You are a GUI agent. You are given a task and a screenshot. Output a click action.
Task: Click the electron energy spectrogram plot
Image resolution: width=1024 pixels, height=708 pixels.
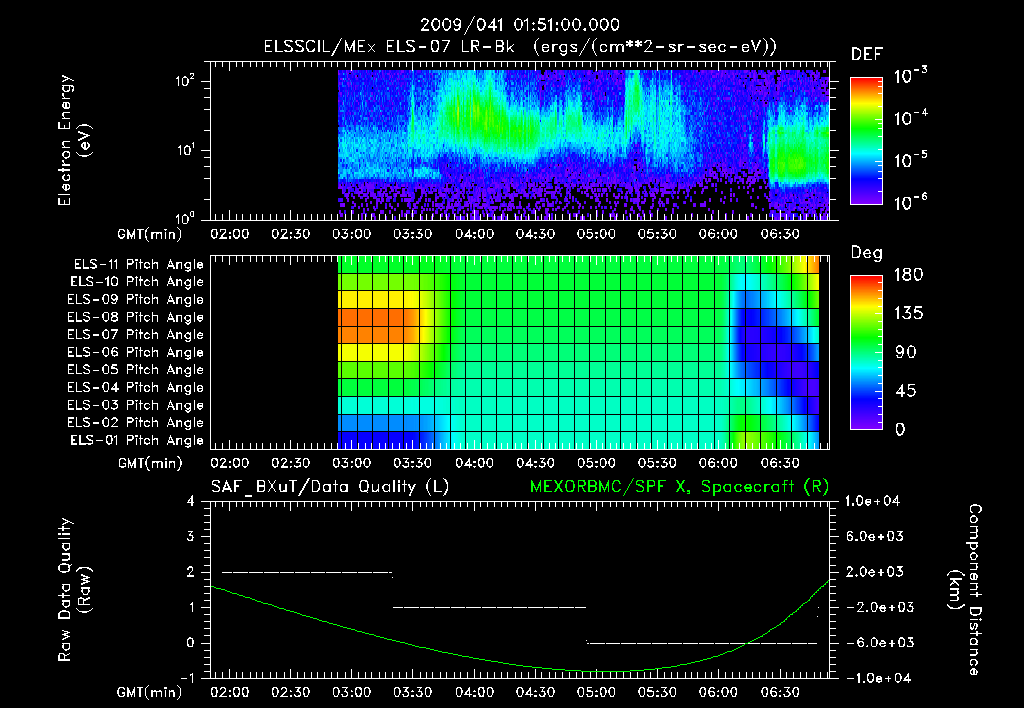pyautogui.click(x=519, y=141)
